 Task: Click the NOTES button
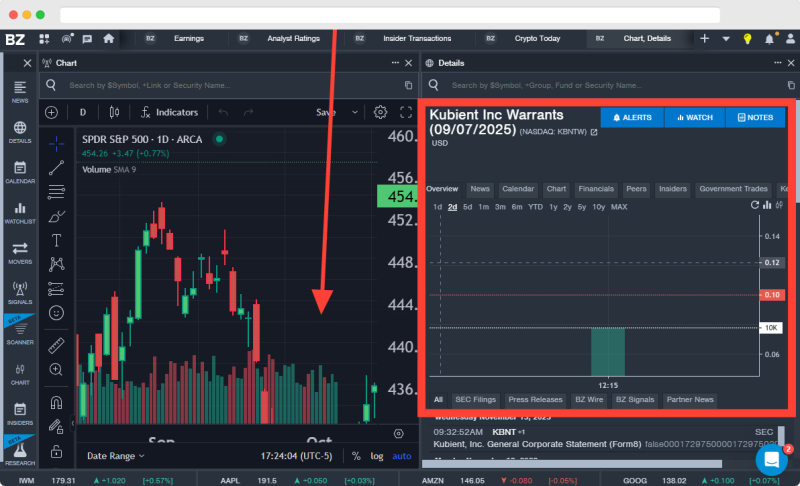click(x=756, y=117)
